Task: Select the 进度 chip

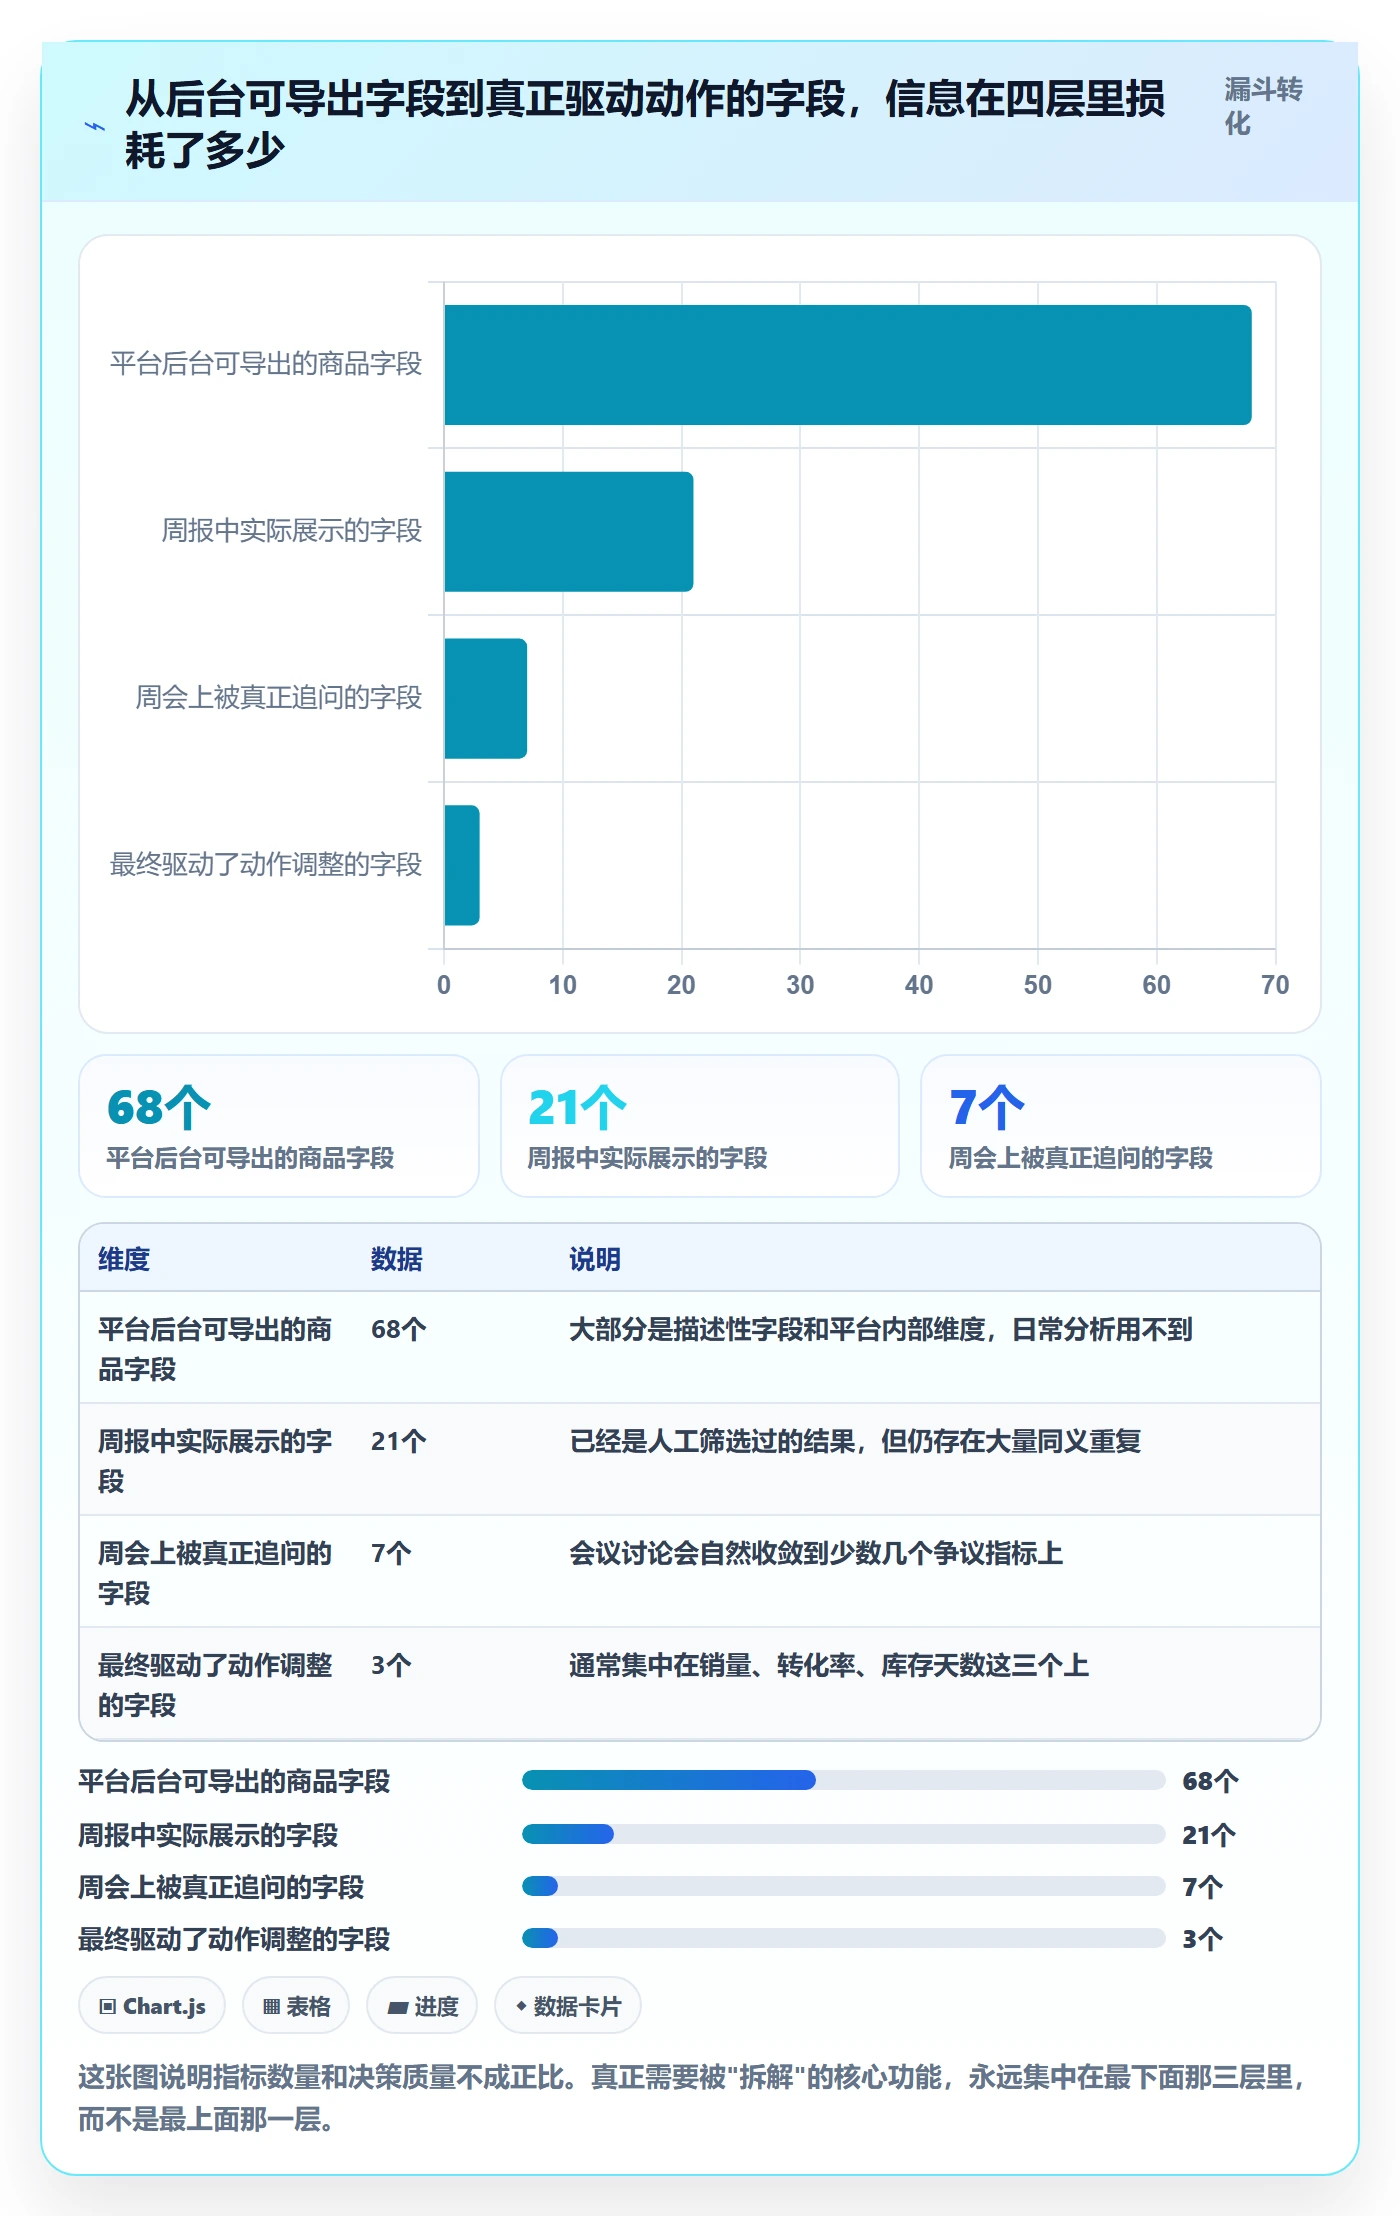Action: (x=422, y=2005)
